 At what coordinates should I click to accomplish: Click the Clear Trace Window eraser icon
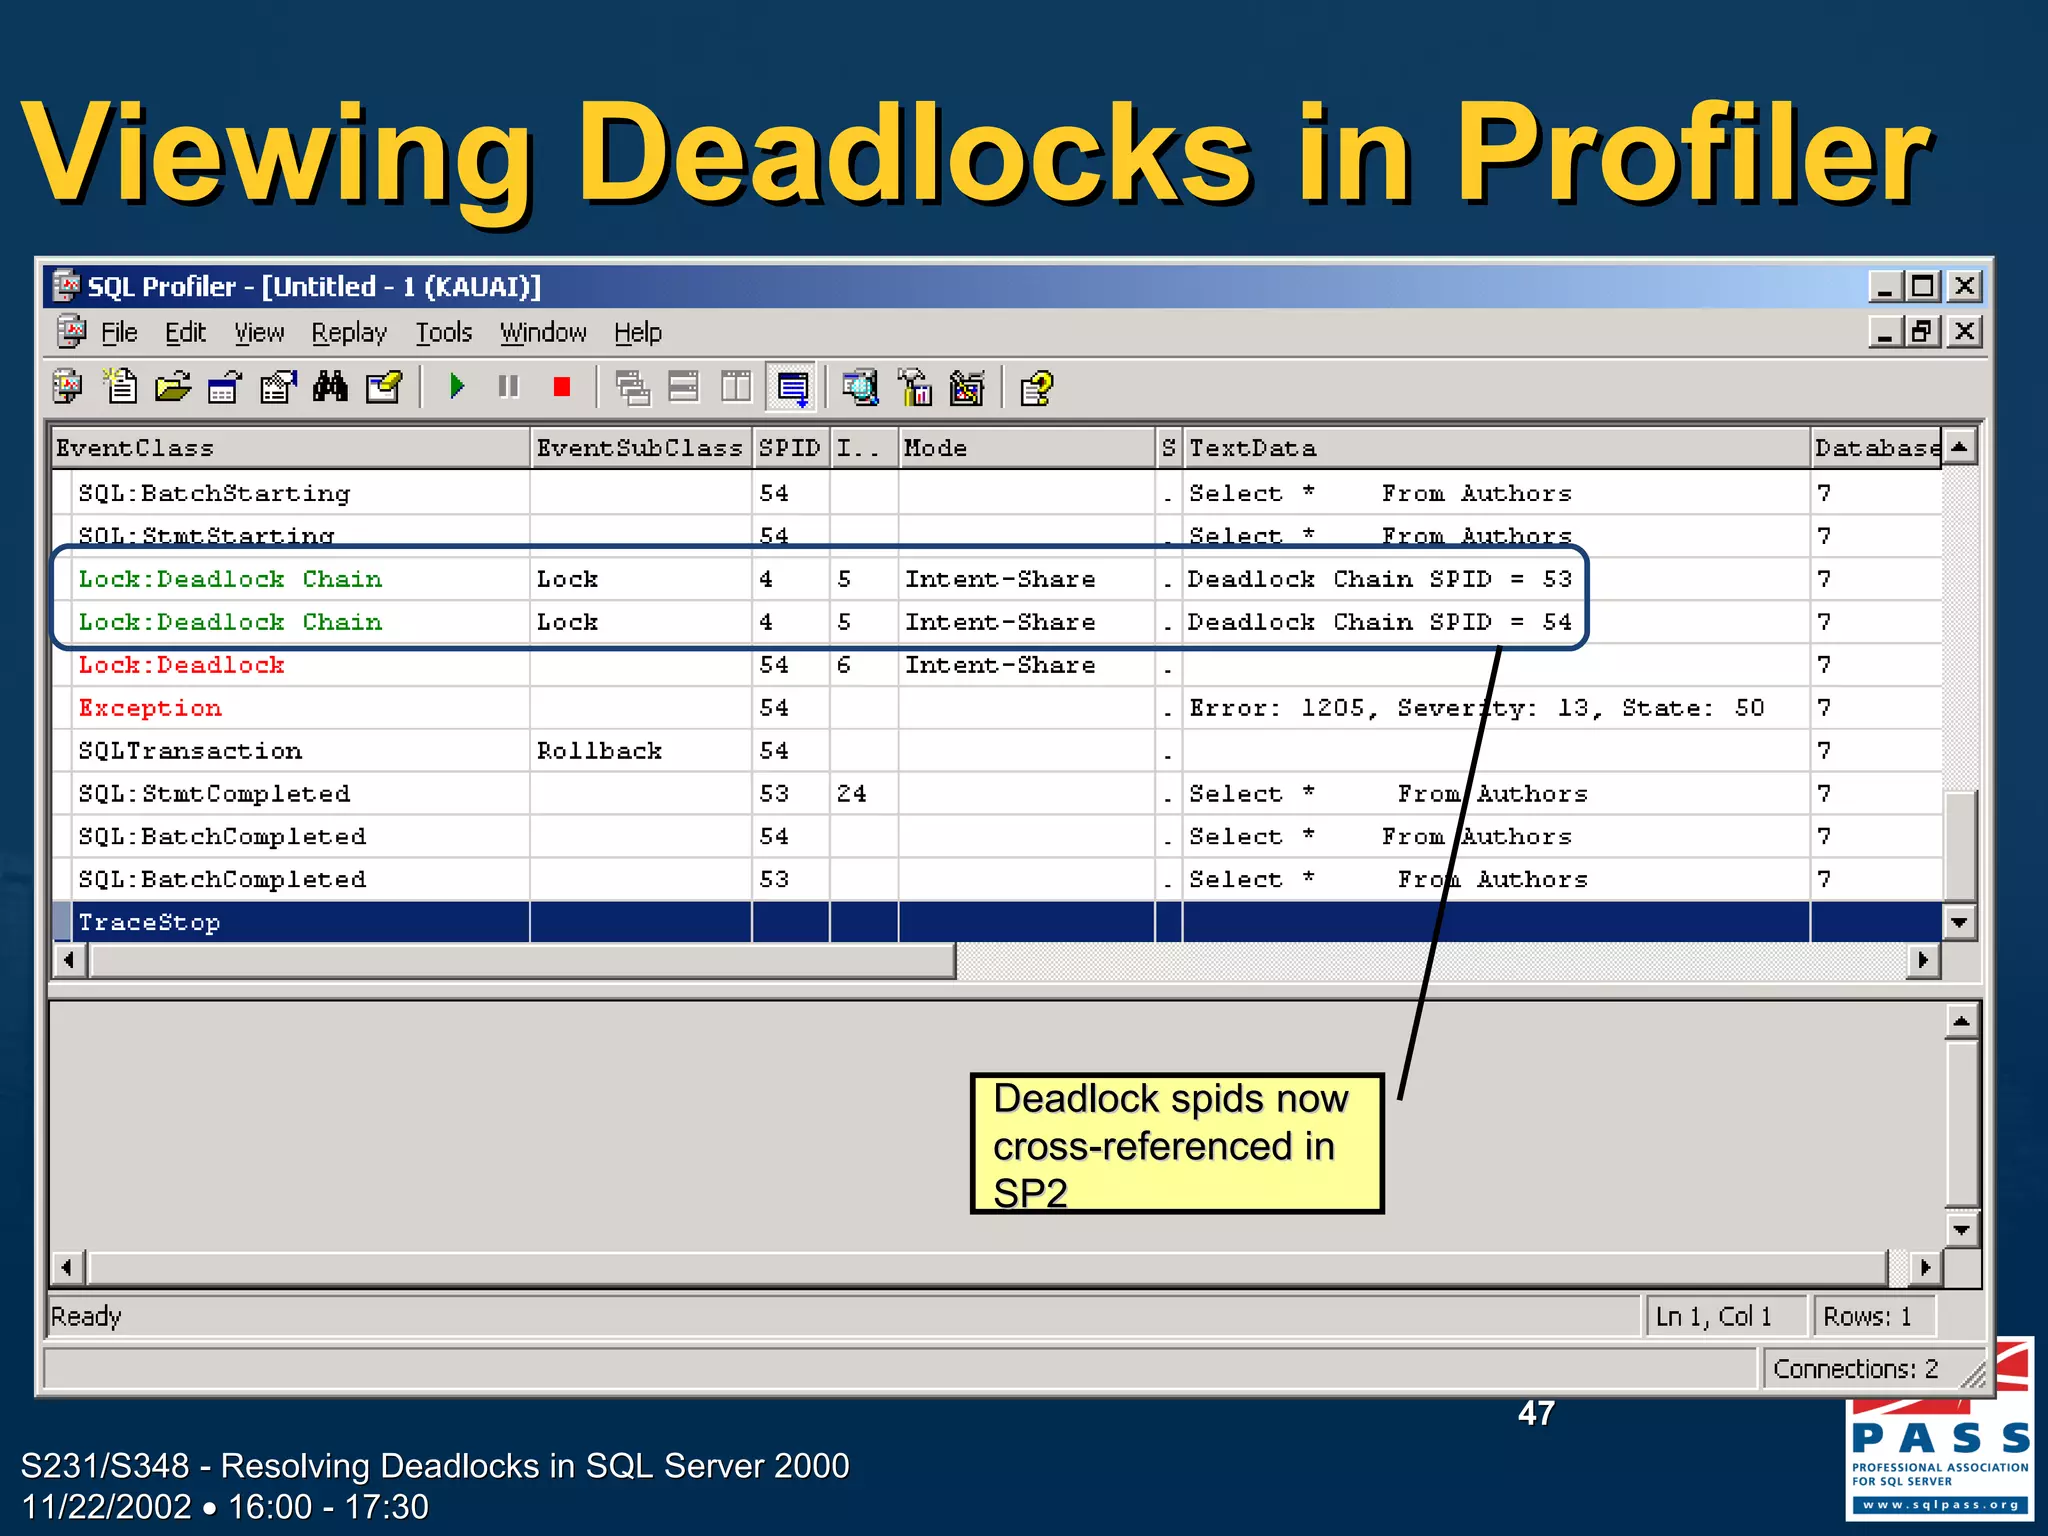pos(384,387)
